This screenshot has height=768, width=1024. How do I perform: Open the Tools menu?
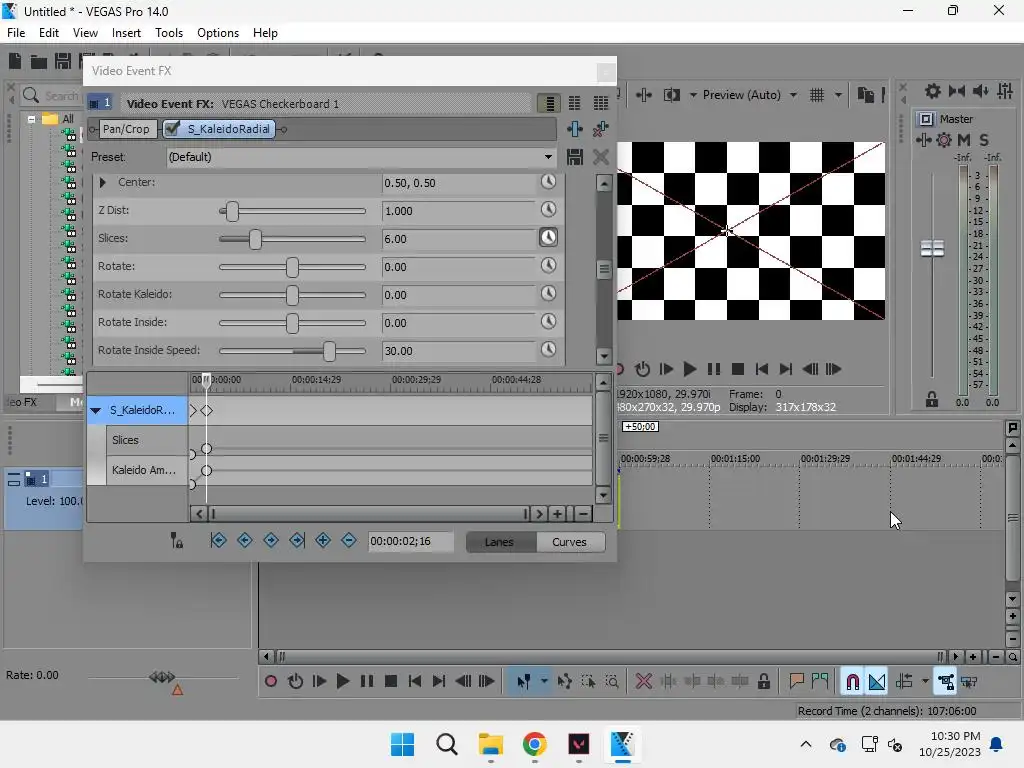pos(168,33)
